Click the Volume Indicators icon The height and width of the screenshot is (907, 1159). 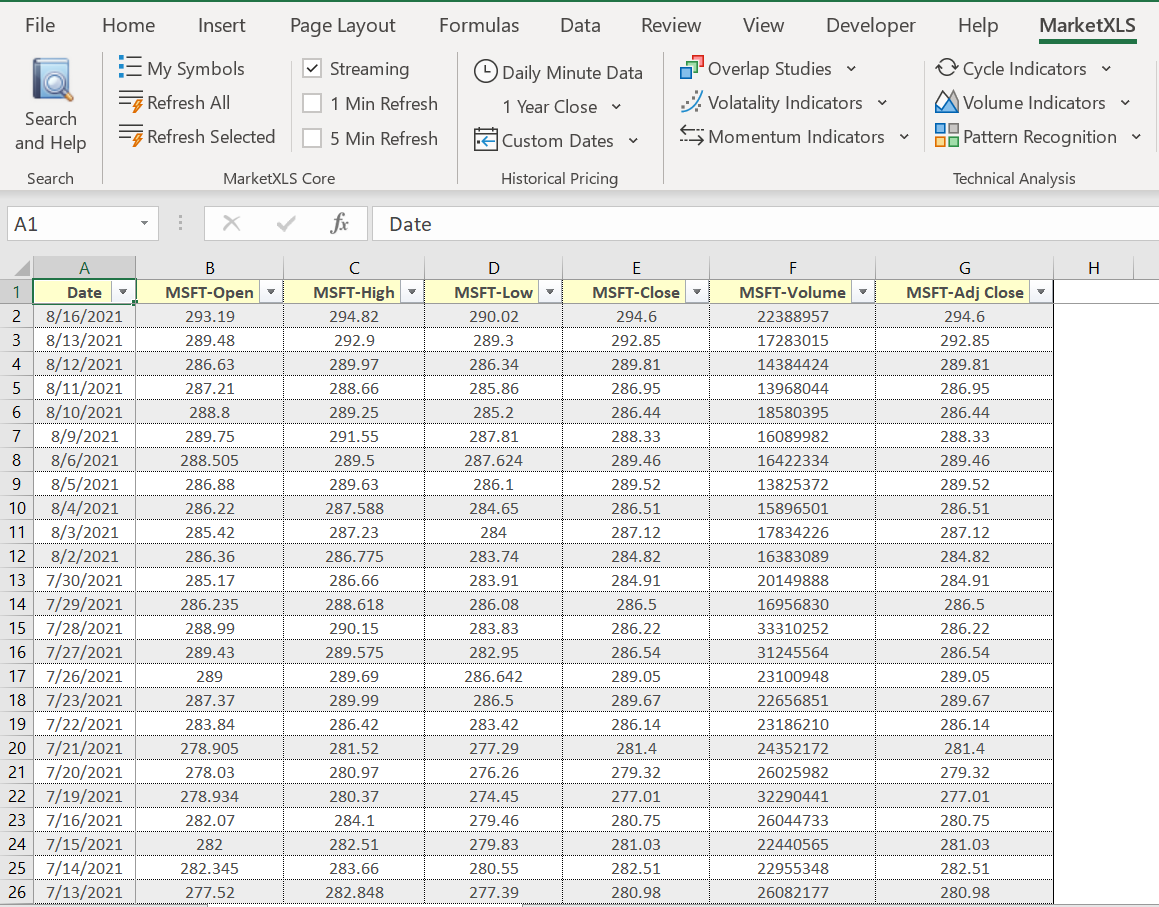[947, 102]
